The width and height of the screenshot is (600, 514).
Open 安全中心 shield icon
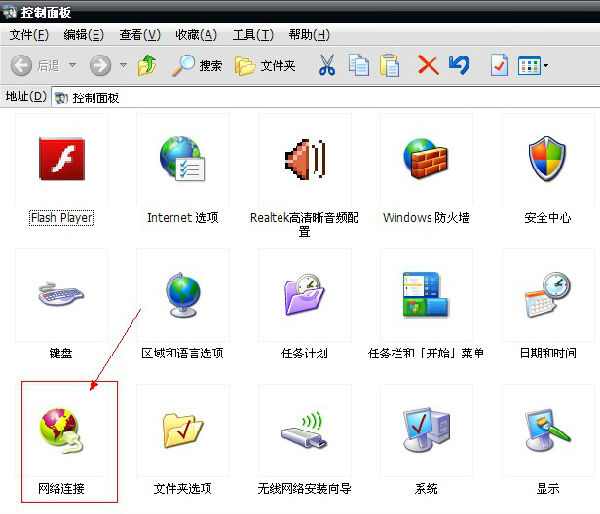point(547,158)
